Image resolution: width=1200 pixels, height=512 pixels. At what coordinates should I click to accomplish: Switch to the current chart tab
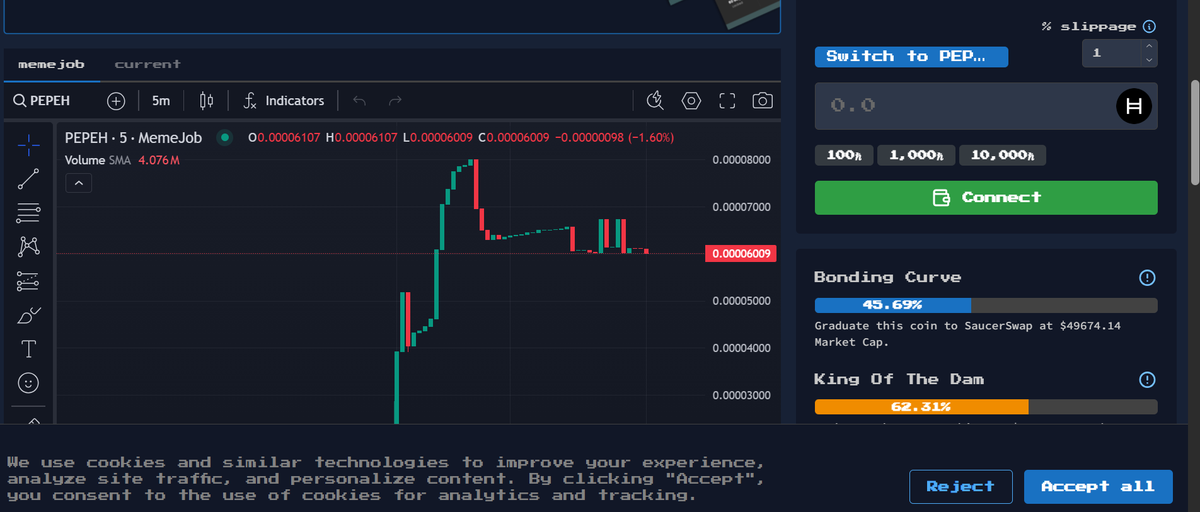147,64
